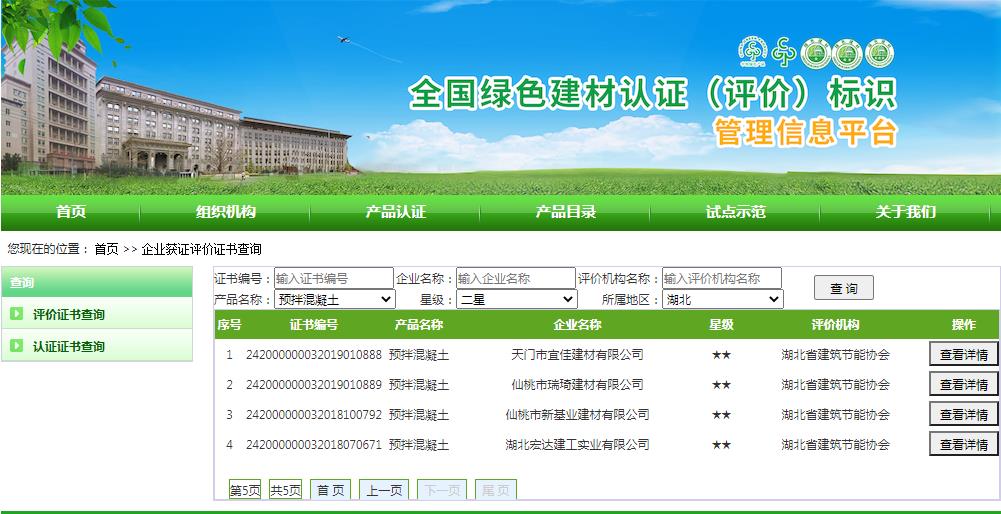
Task: Go to 首页 in the navigation bar
Action: pyautogui.click(x=70, y=211)
